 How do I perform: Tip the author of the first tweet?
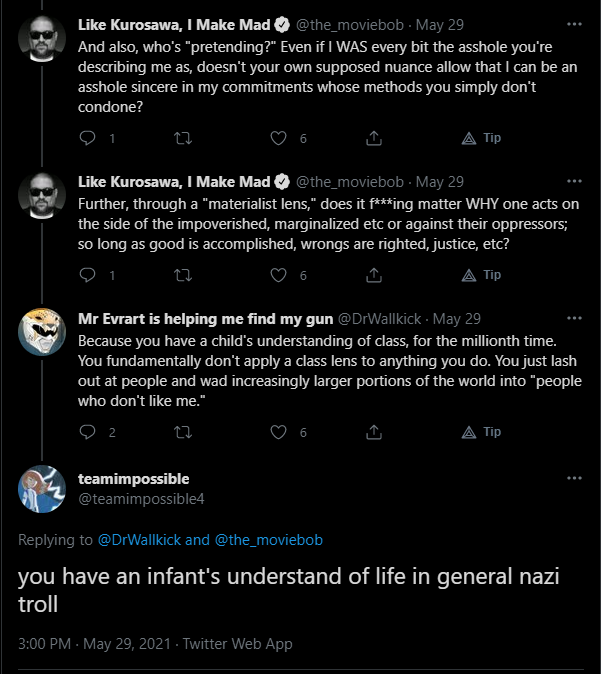click(x=480, y=138)
